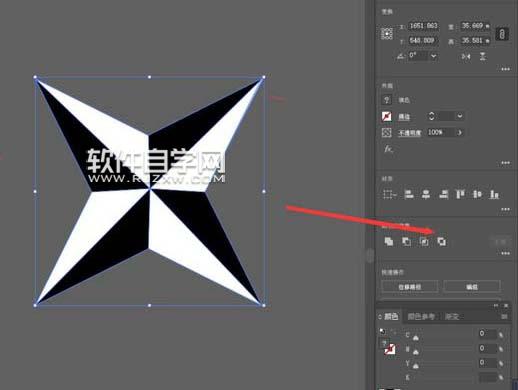
Task: Click the Offset Path (位移路径) button
Action: [x=410, y=287]
